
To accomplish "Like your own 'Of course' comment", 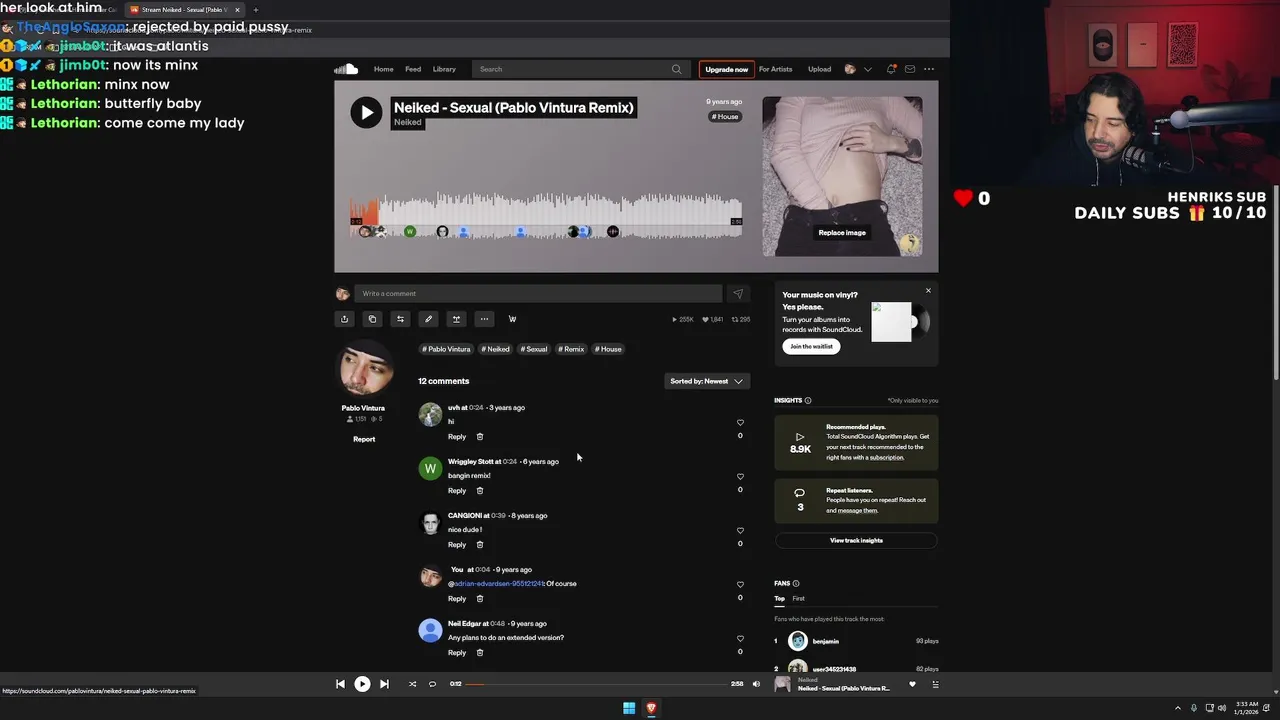I will [x=740, y=584].
